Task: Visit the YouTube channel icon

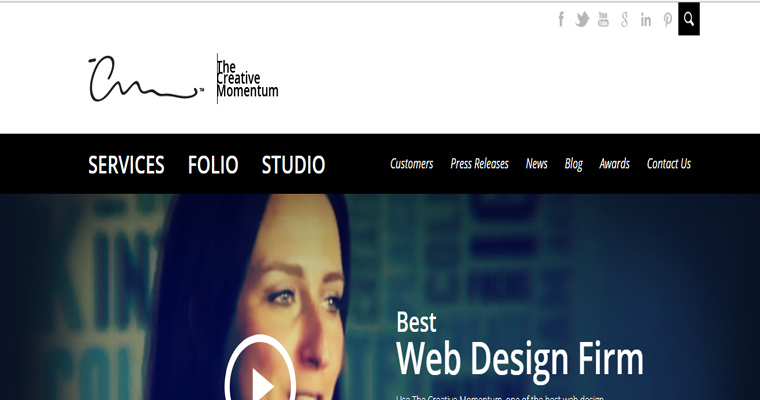Action: coord(603,19)
